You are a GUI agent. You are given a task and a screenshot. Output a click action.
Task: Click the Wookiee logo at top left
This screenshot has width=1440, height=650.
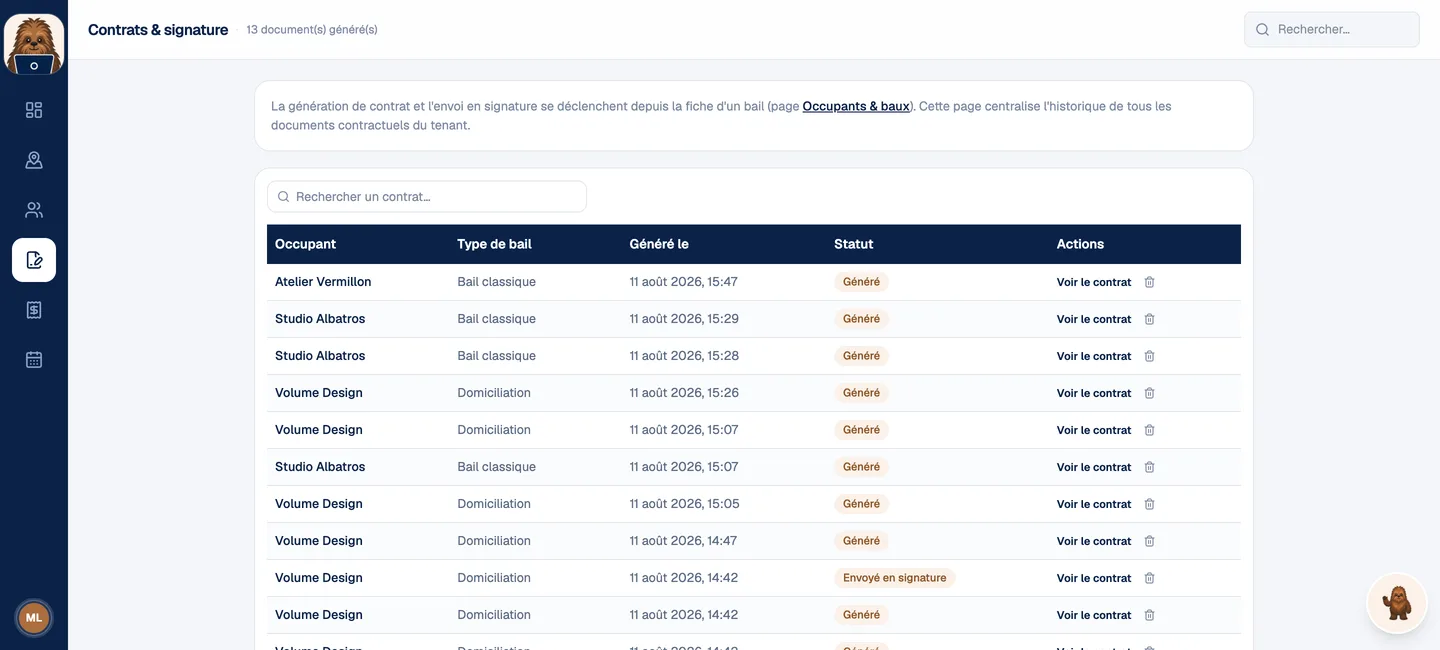(x=34, y=44)
